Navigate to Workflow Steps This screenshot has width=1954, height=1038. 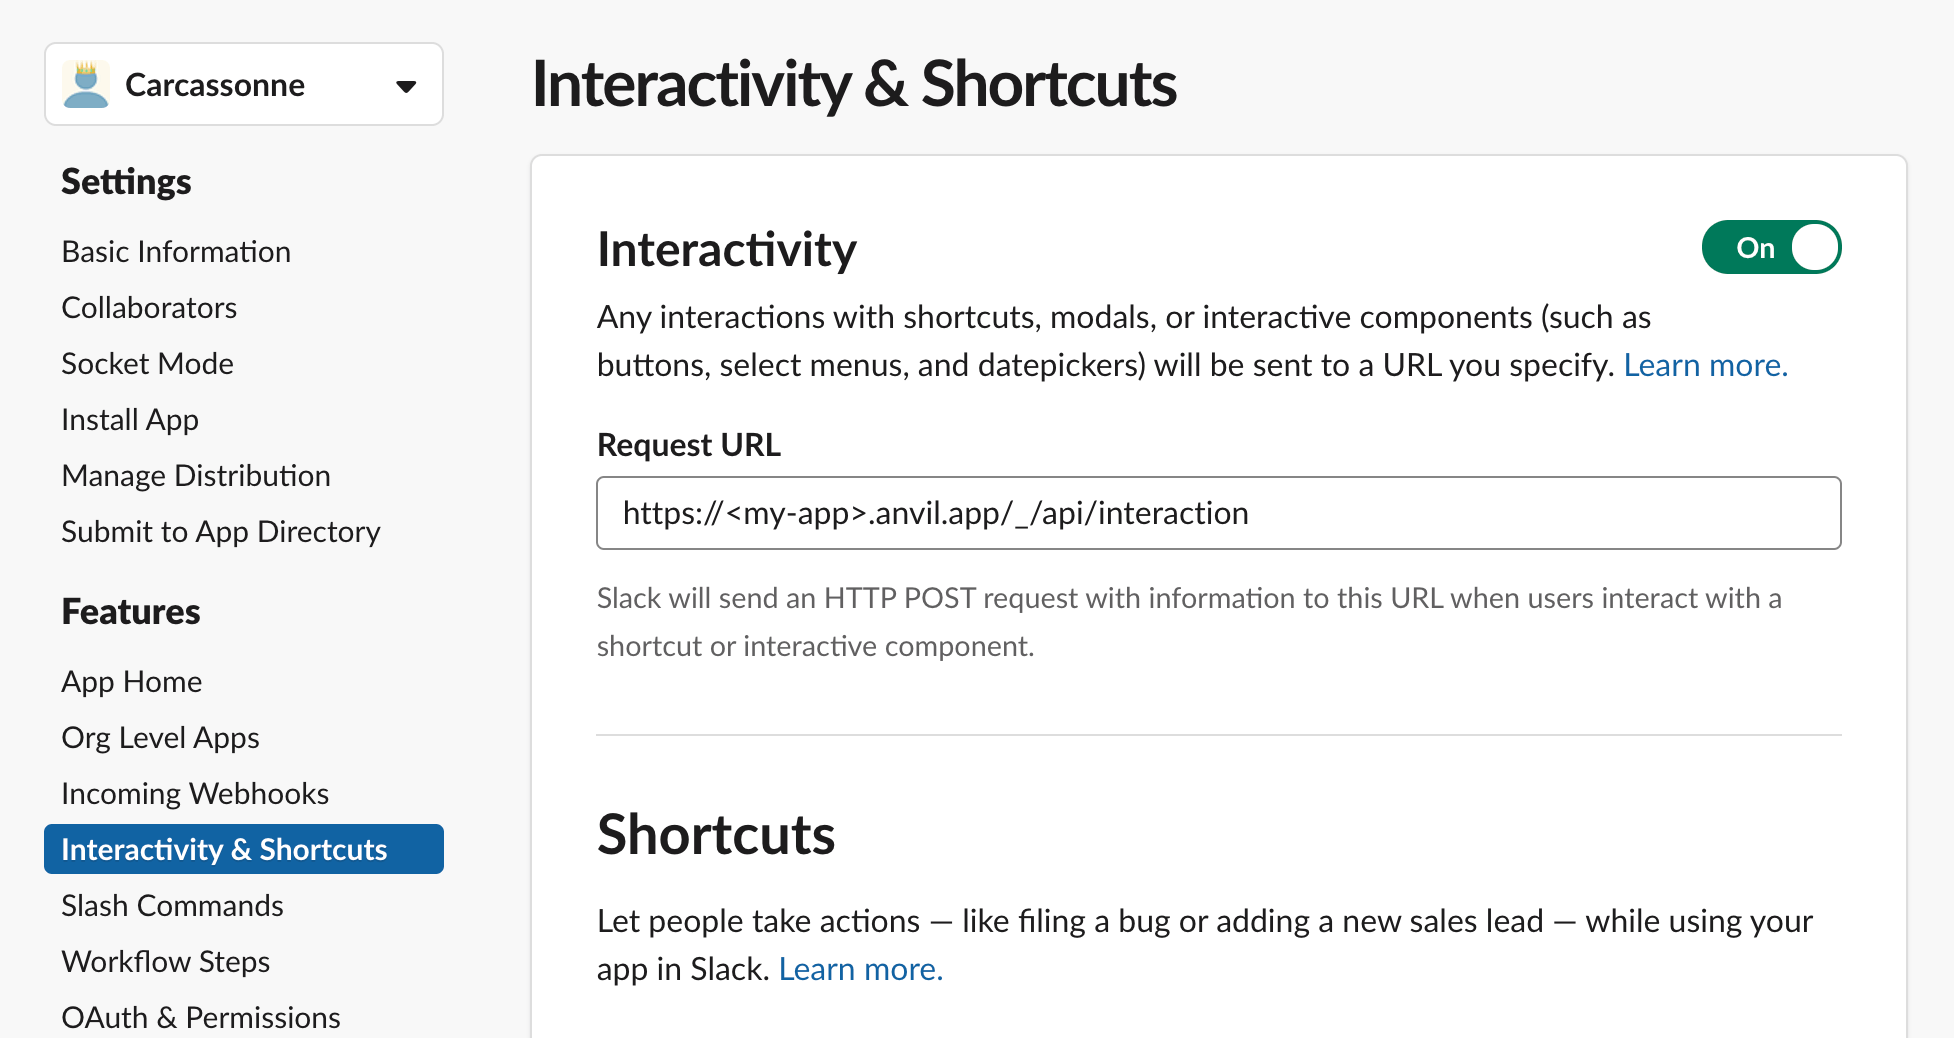(x=166, y=961)
